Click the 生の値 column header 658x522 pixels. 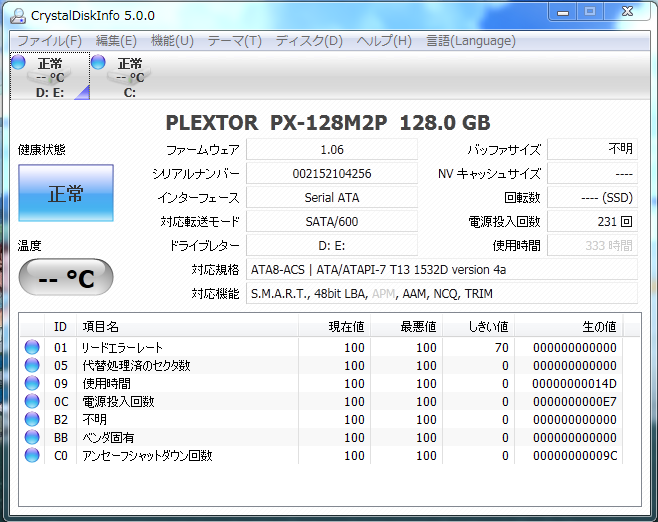pos(569,326)
